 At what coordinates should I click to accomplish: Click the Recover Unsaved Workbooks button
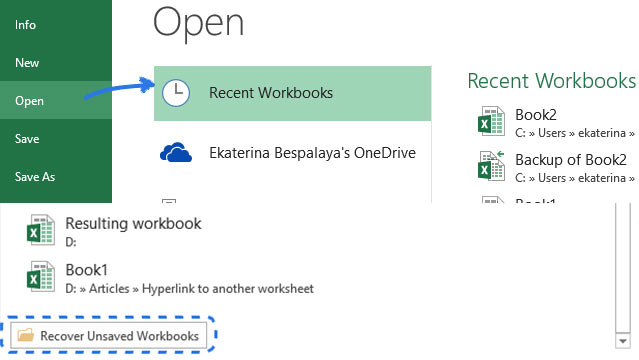[x=108, y=335]
